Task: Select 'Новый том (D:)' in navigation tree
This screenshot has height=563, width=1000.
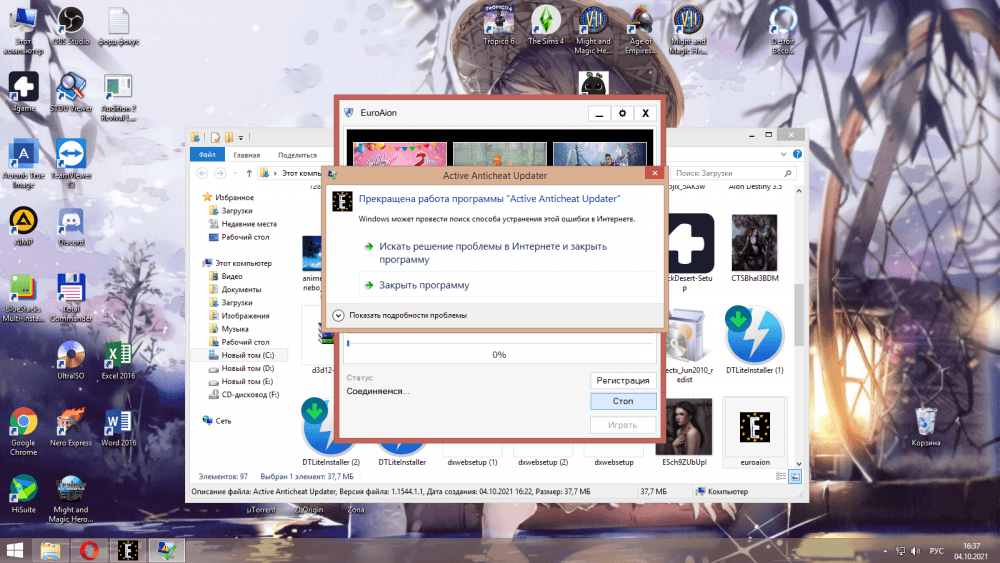Action: coord(247,368)
